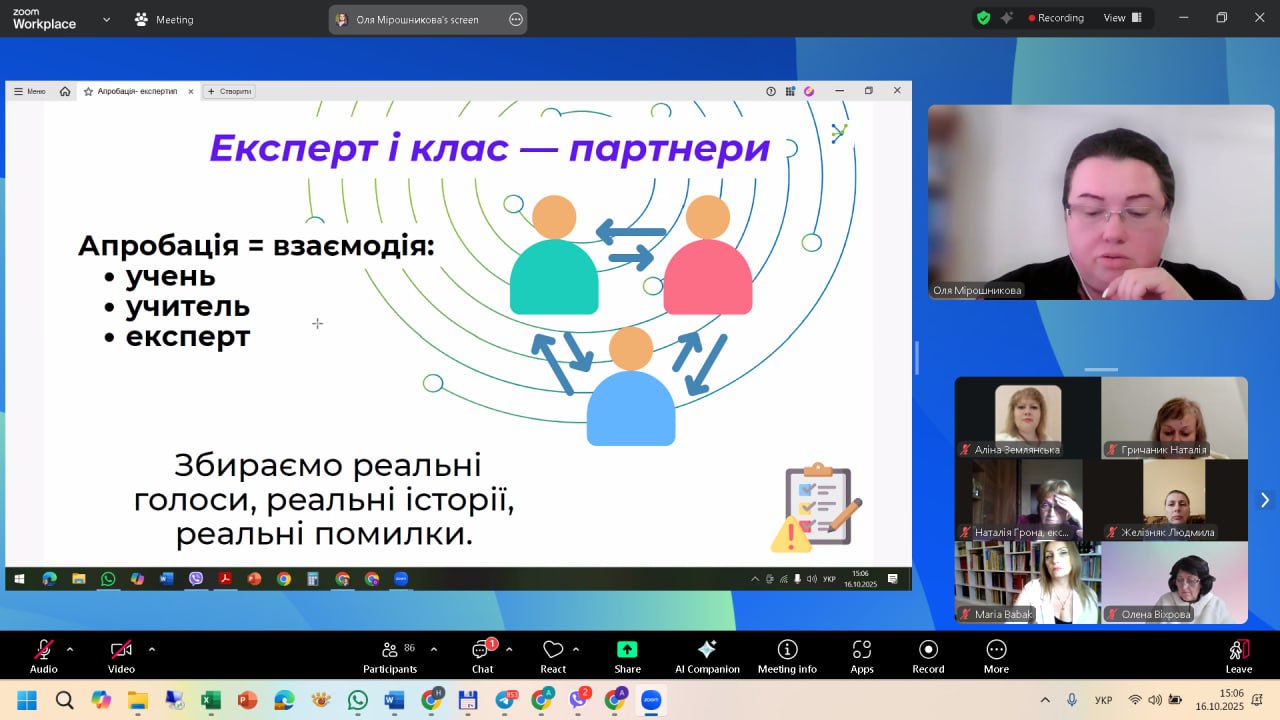Click the network Wi-Fi icon in system tray
Screen dimensions: 1280x720
1135,700
